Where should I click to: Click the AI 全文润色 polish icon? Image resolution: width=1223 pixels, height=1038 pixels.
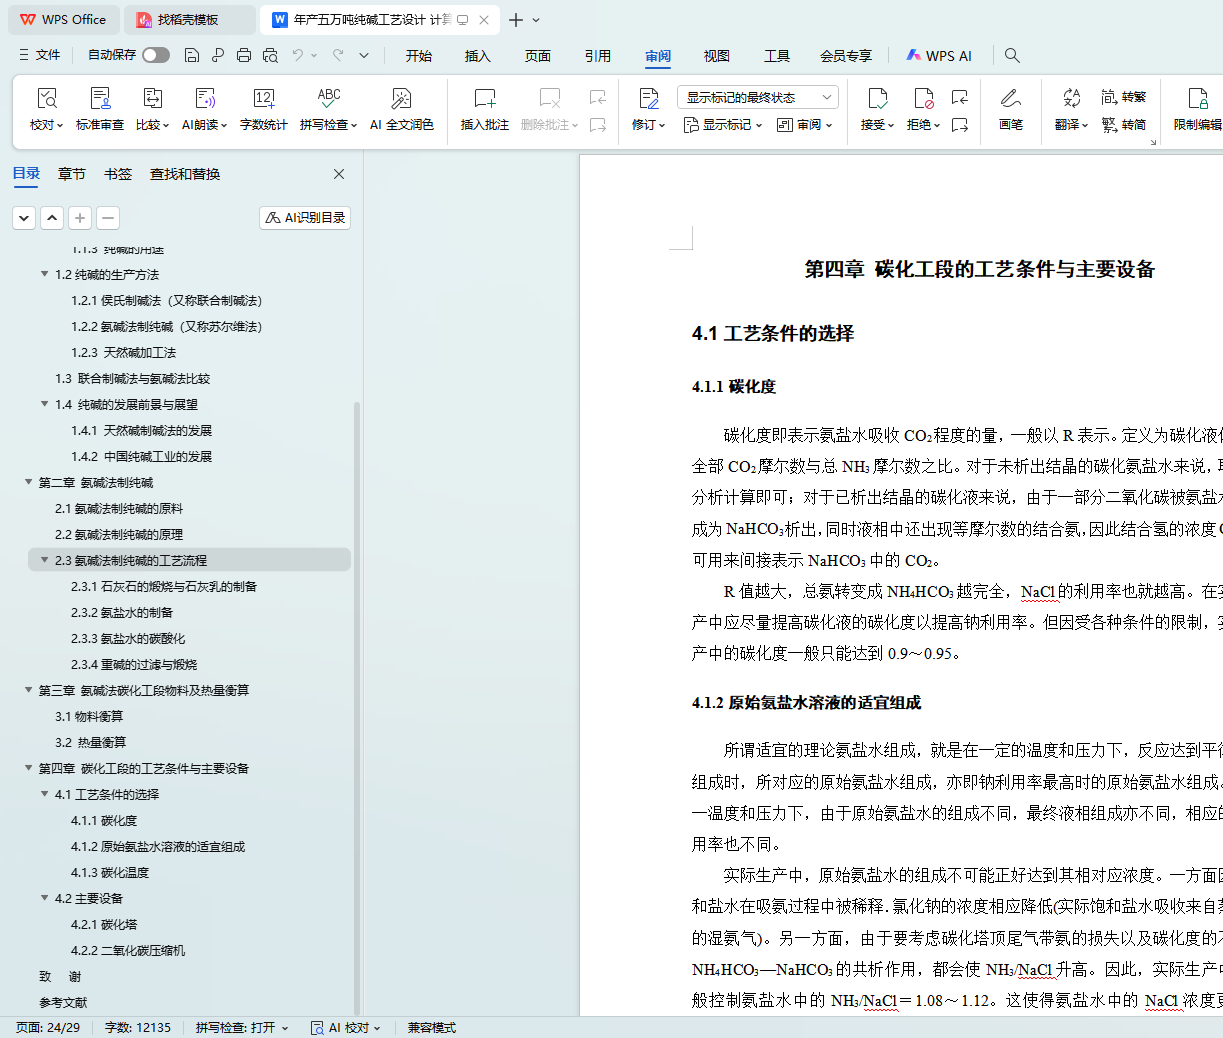401,99
